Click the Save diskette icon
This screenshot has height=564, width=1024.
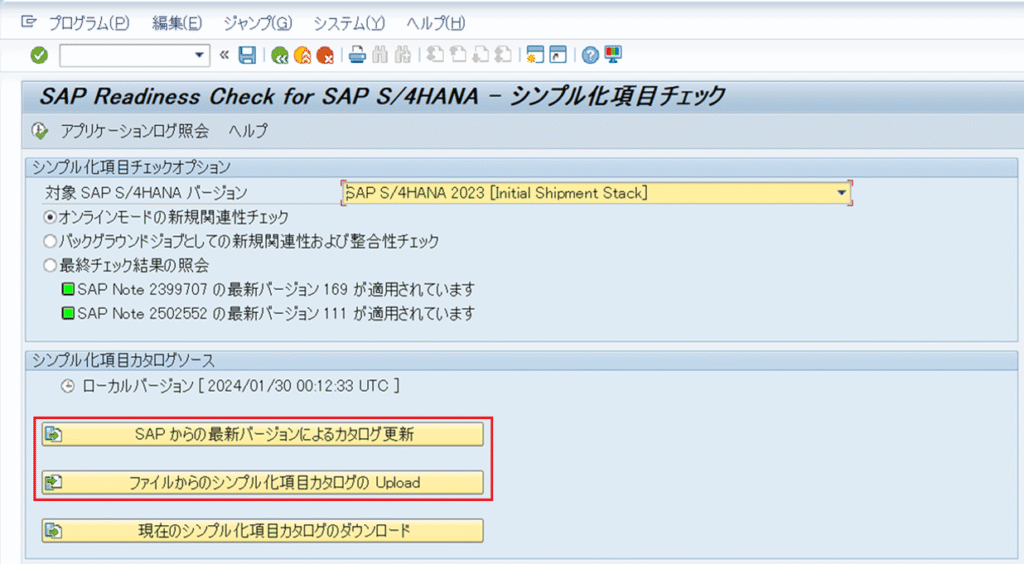pos(248,55)
